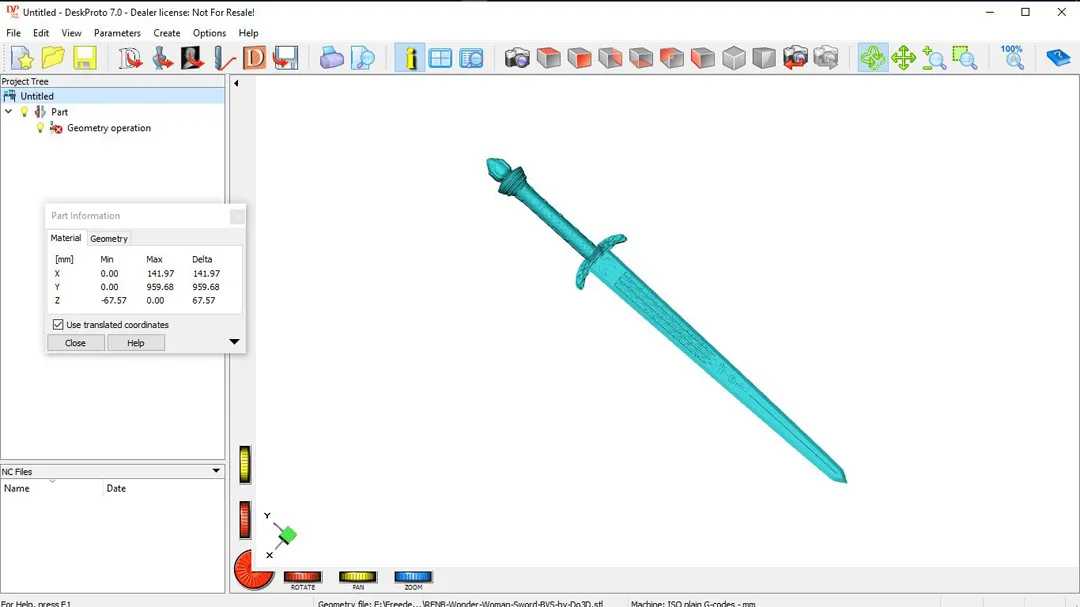Activate the green four-arrow pan icon

click(903, 58)
